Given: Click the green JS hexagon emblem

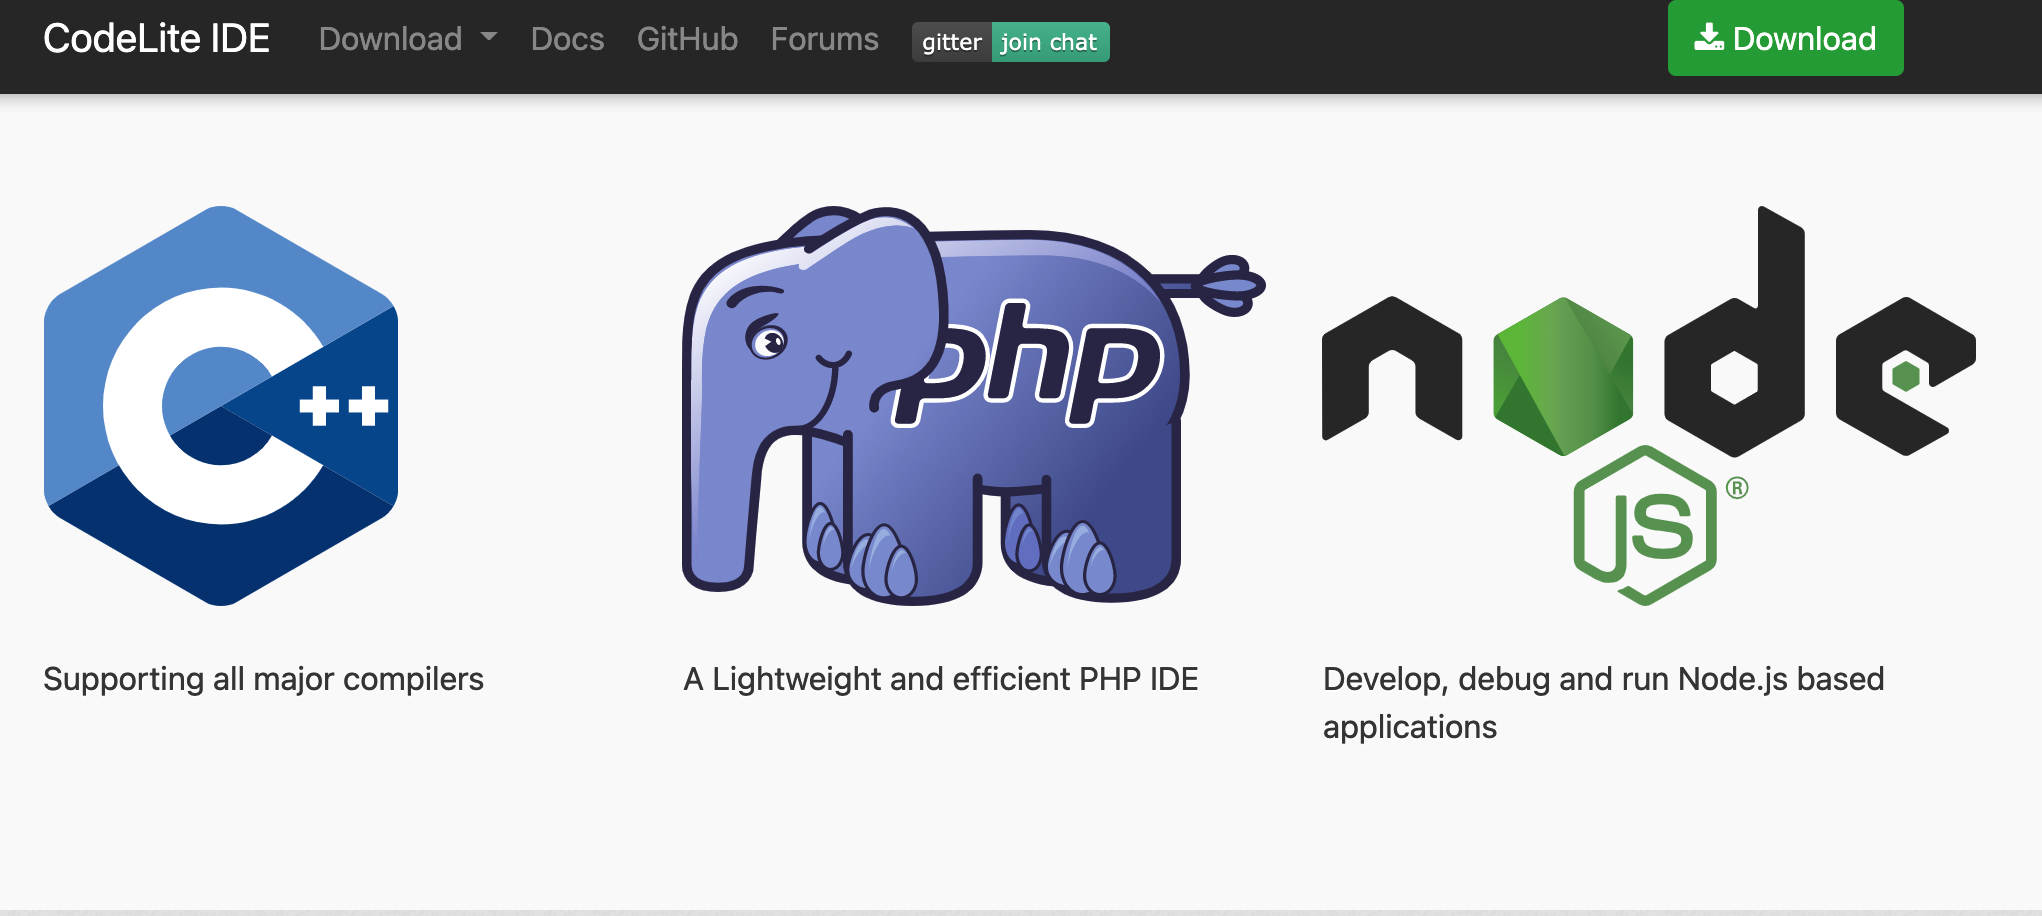Looking at the screenshot, I should (1646, 525).
